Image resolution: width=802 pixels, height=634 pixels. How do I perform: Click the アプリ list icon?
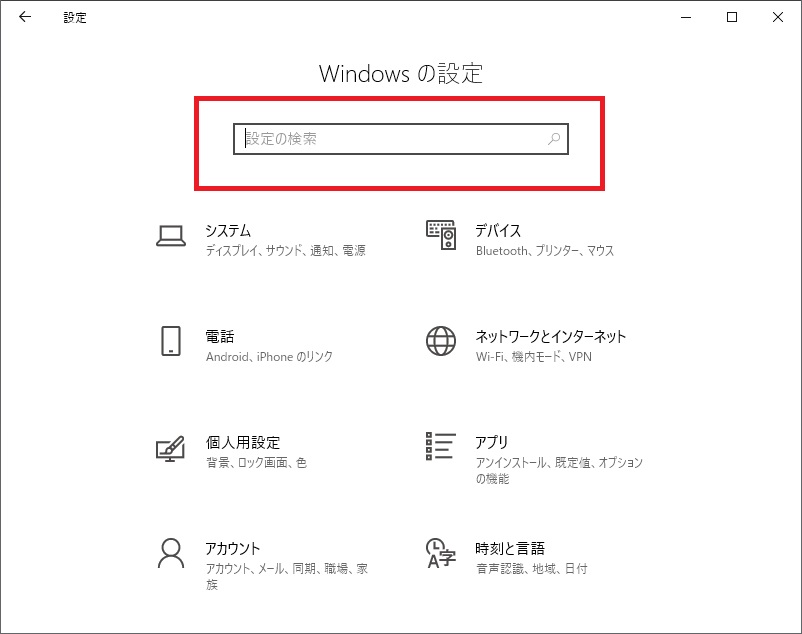pyautogui.click(x=441, y=446)
